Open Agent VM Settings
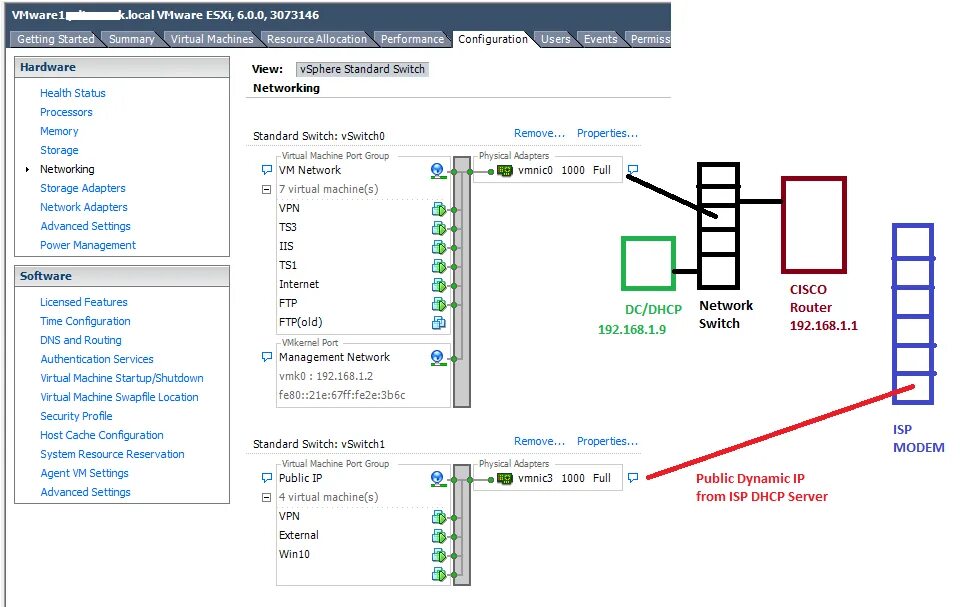 pyautogui.click(x=84, y=473)
